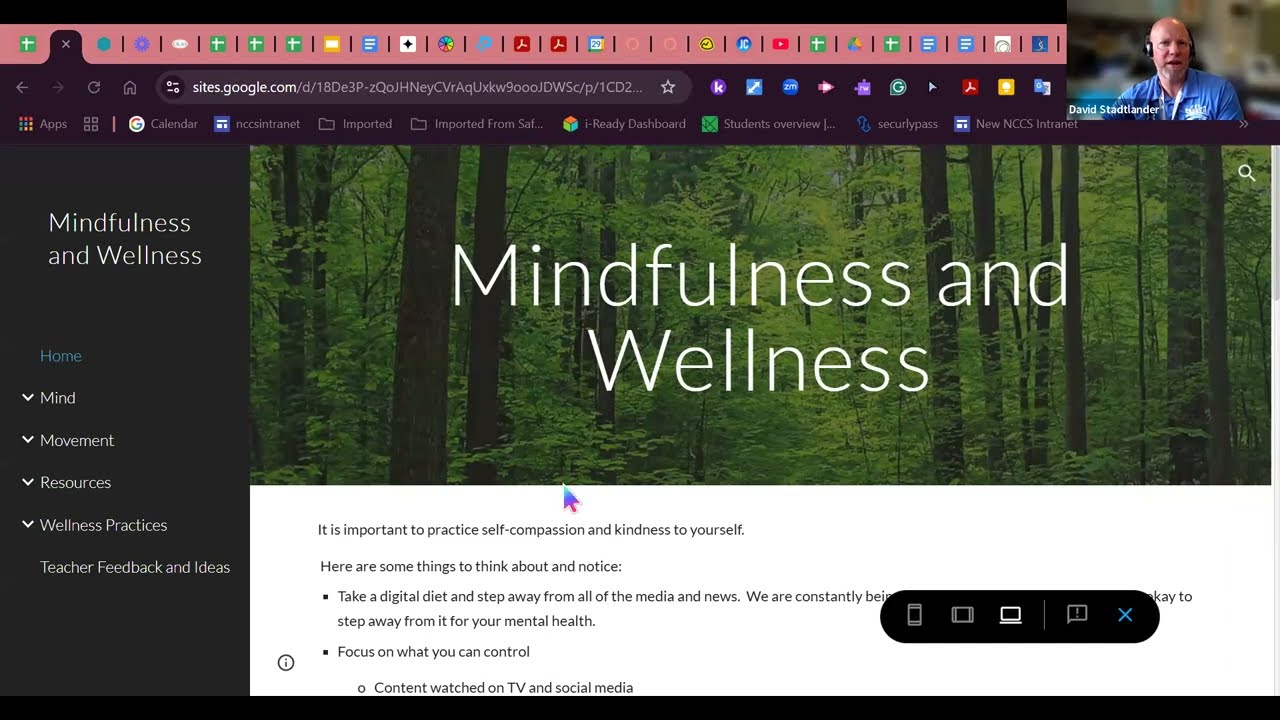The image size is (1280, 720).
Task: Open the nccsintranet bookmark
Action: [x=257, y=124]
